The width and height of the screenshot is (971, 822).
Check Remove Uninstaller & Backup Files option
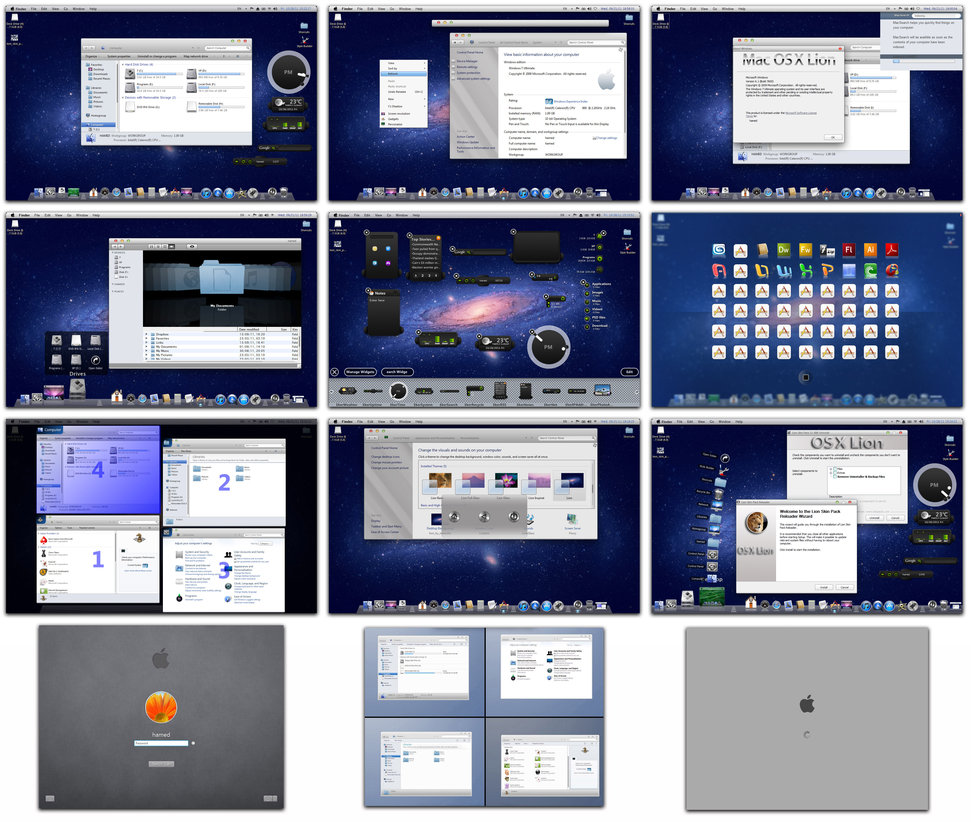coord(835,476)
